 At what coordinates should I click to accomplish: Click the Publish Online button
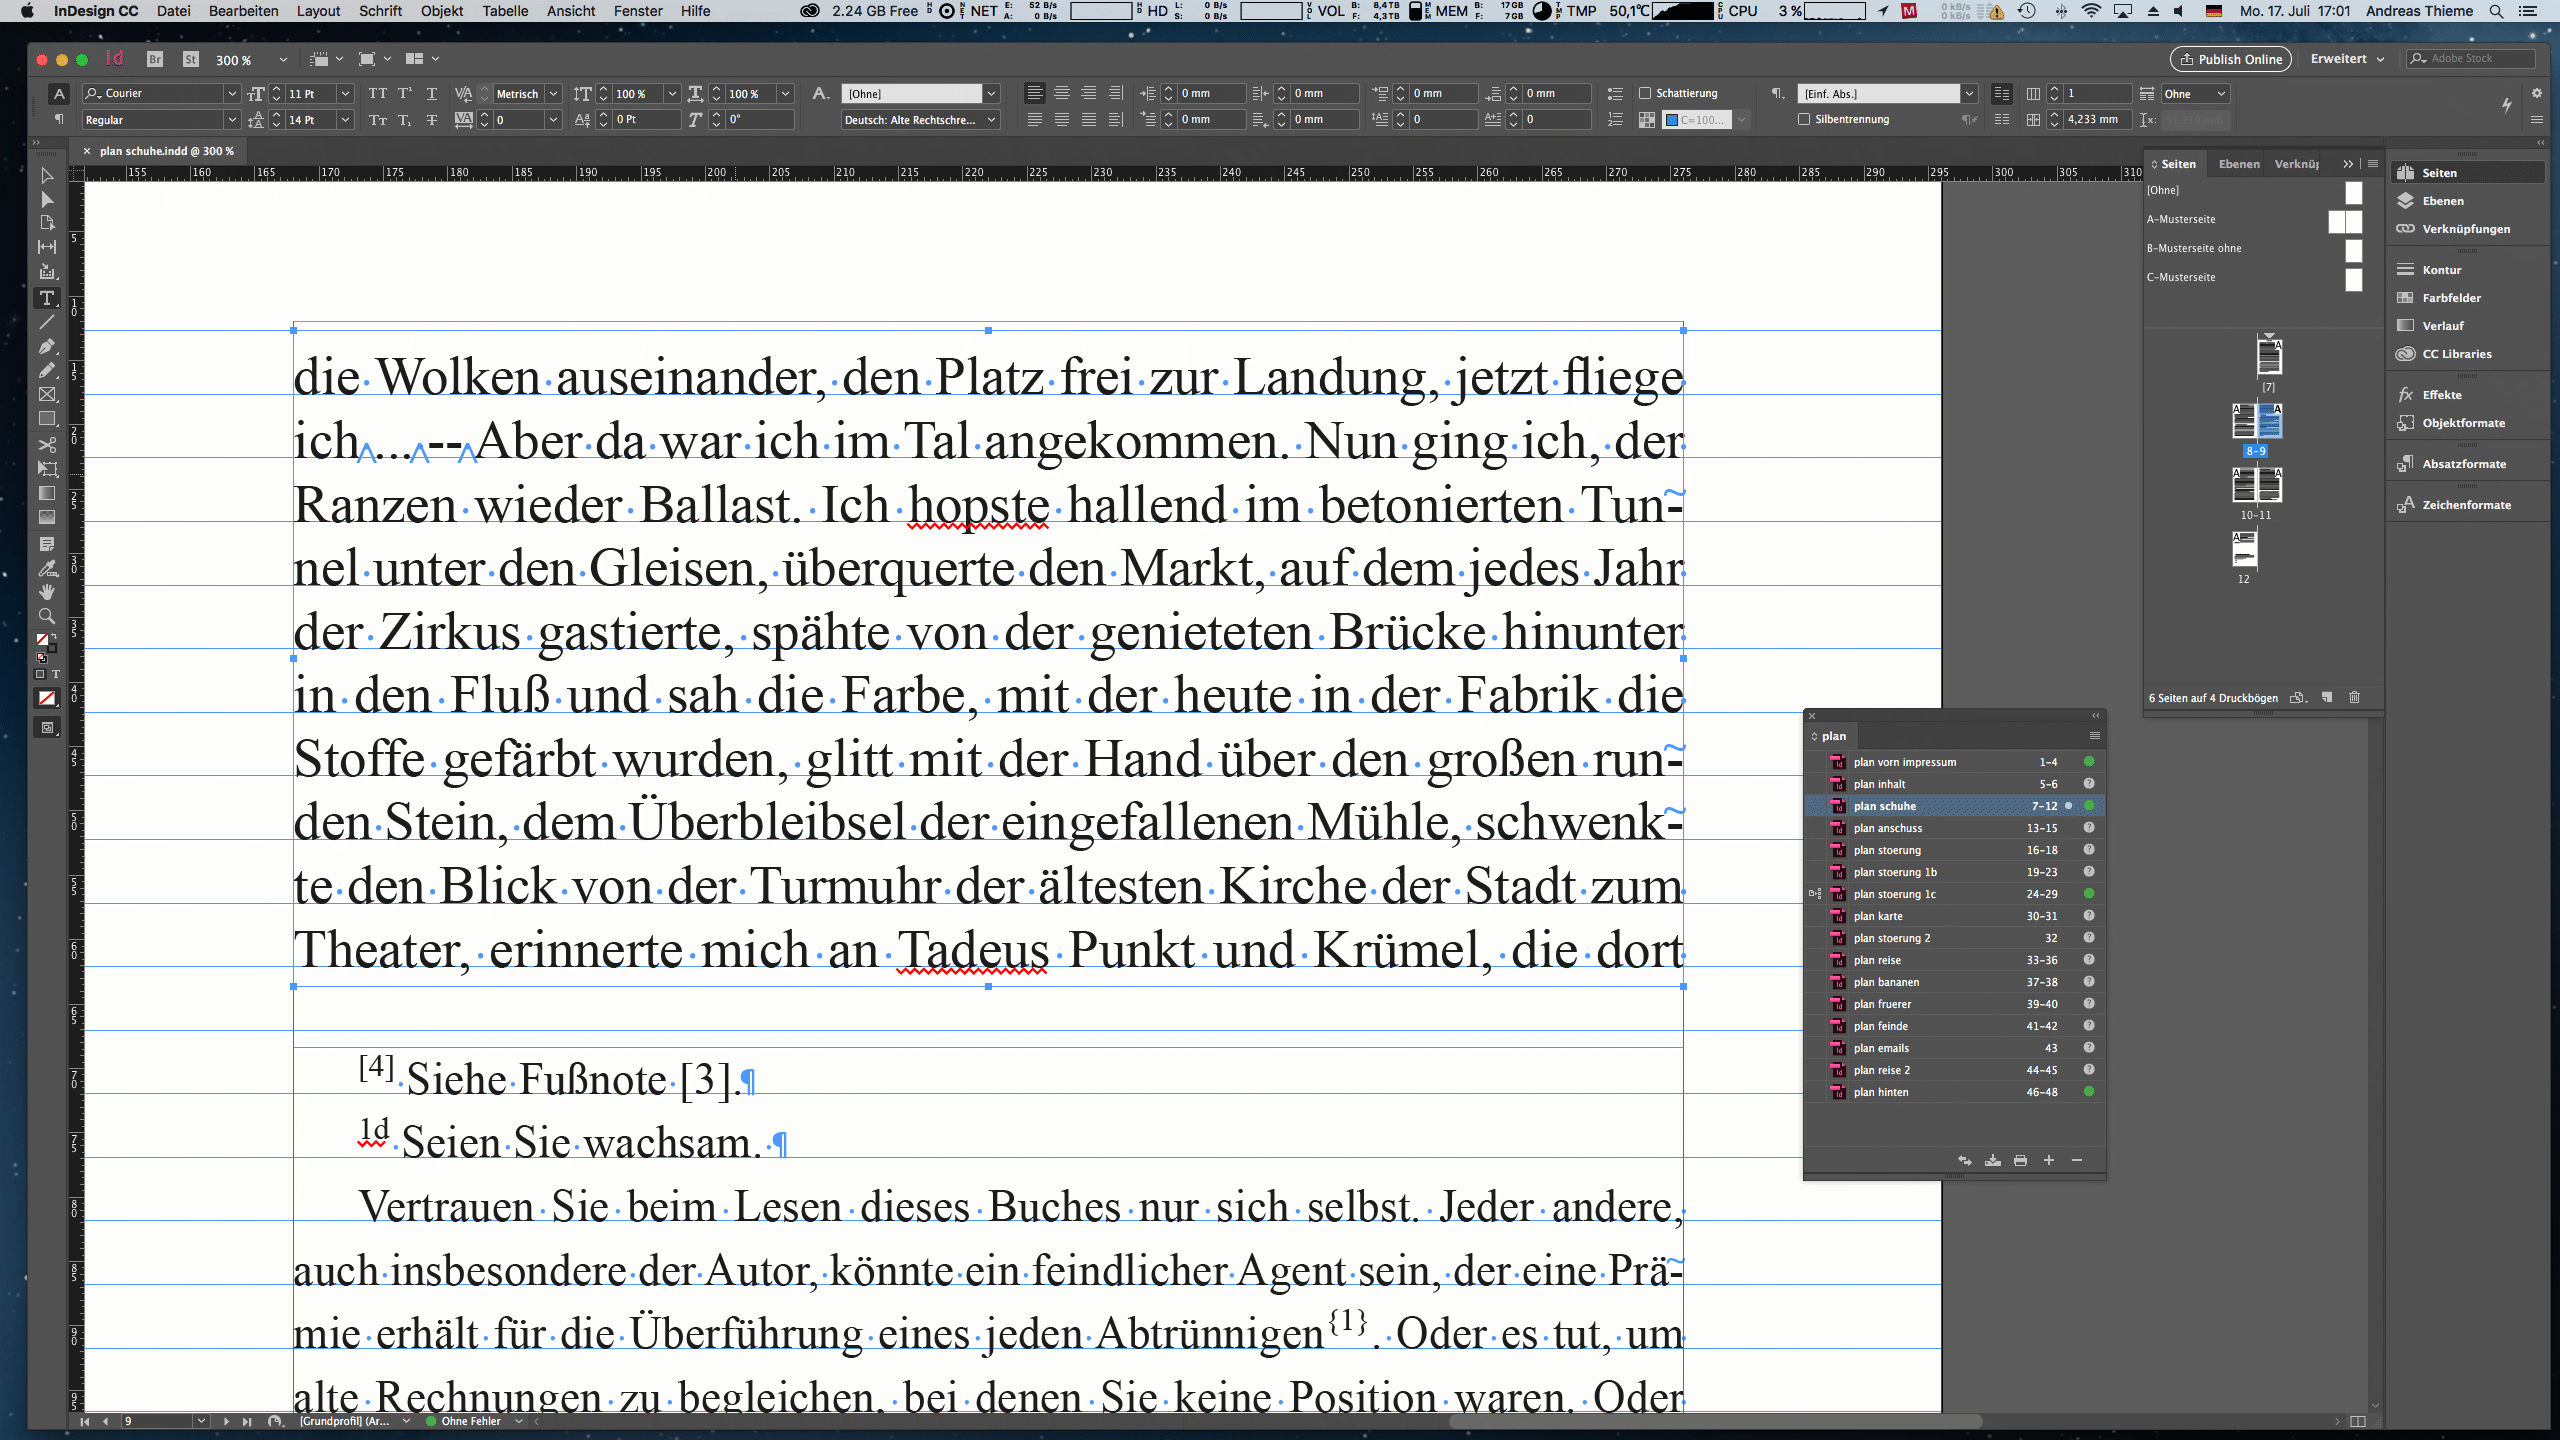tap(2231, 59)
